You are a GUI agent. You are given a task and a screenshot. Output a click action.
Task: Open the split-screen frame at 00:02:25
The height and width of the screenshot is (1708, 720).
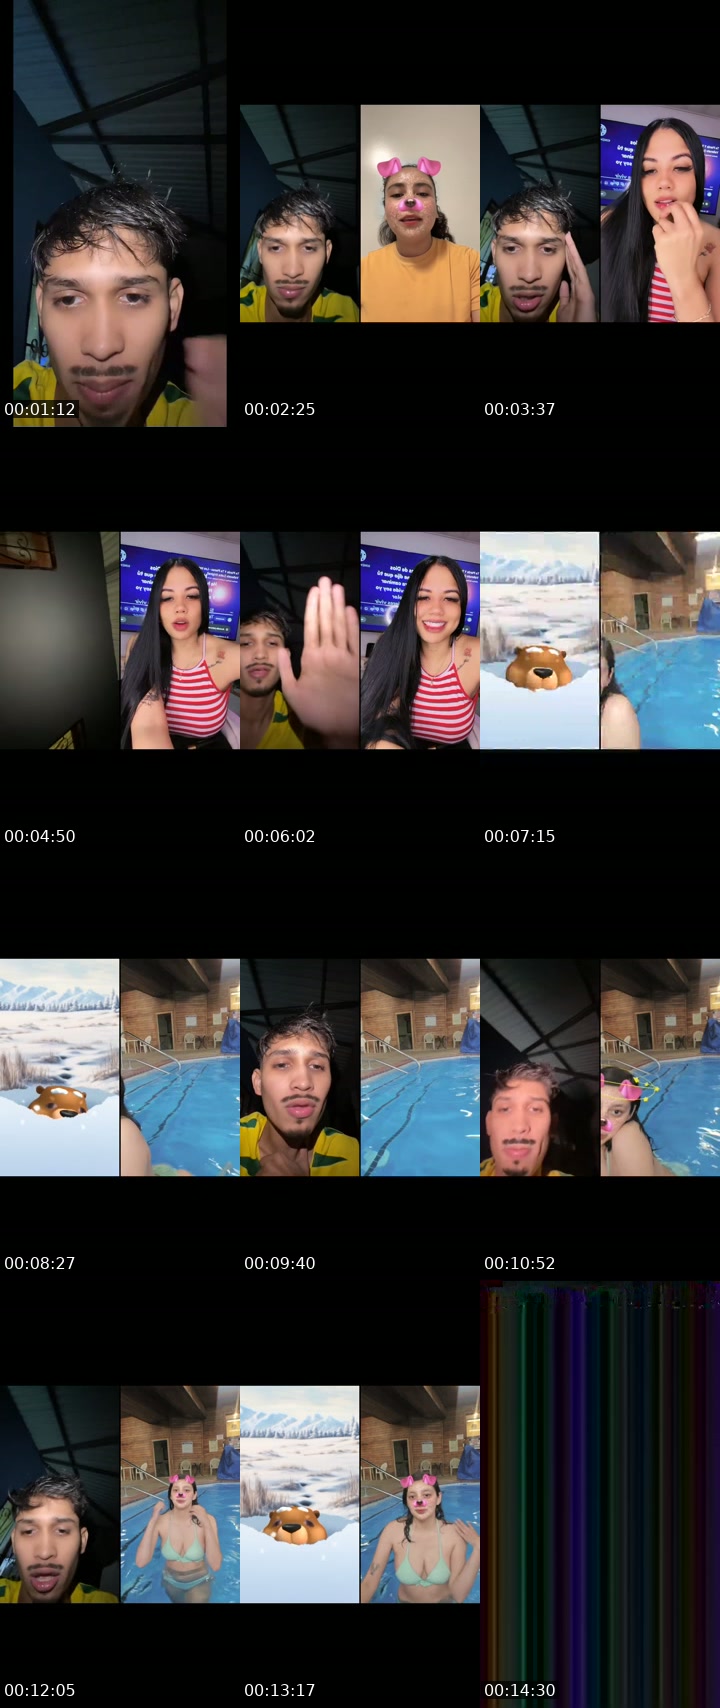click(360, 213)
